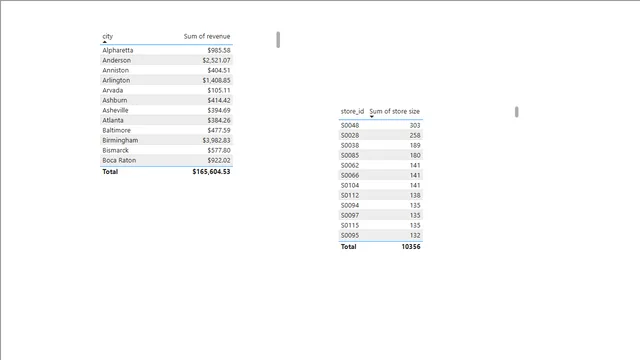The height and width of the screenshot is (360, 640).
Task: Select the Boca Raton city cell
Action: click(x=119, y=160)
